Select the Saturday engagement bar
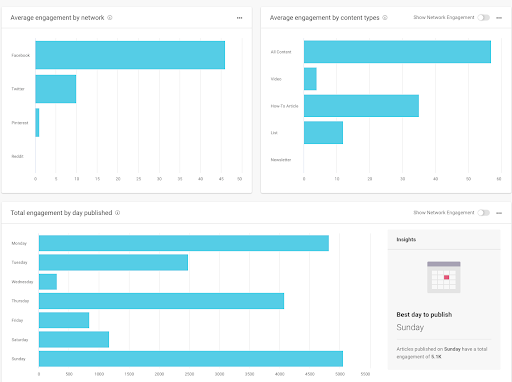 pyautogui.click(x=74, y=339)
